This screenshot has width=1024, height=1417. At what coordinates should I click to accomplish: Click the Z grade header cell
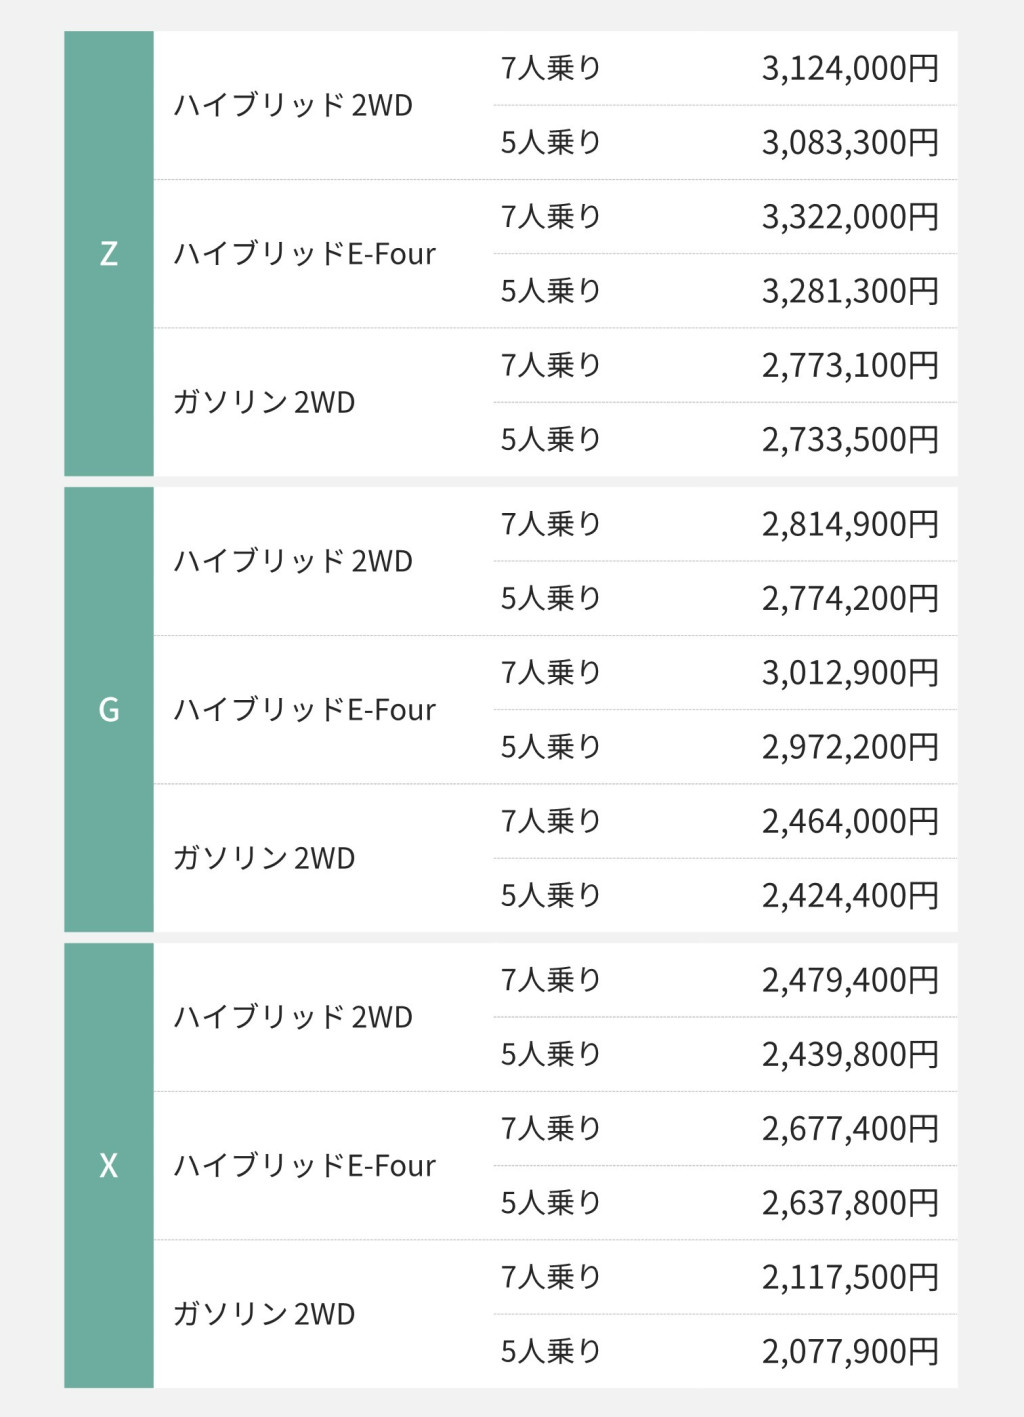coord(109,254)
